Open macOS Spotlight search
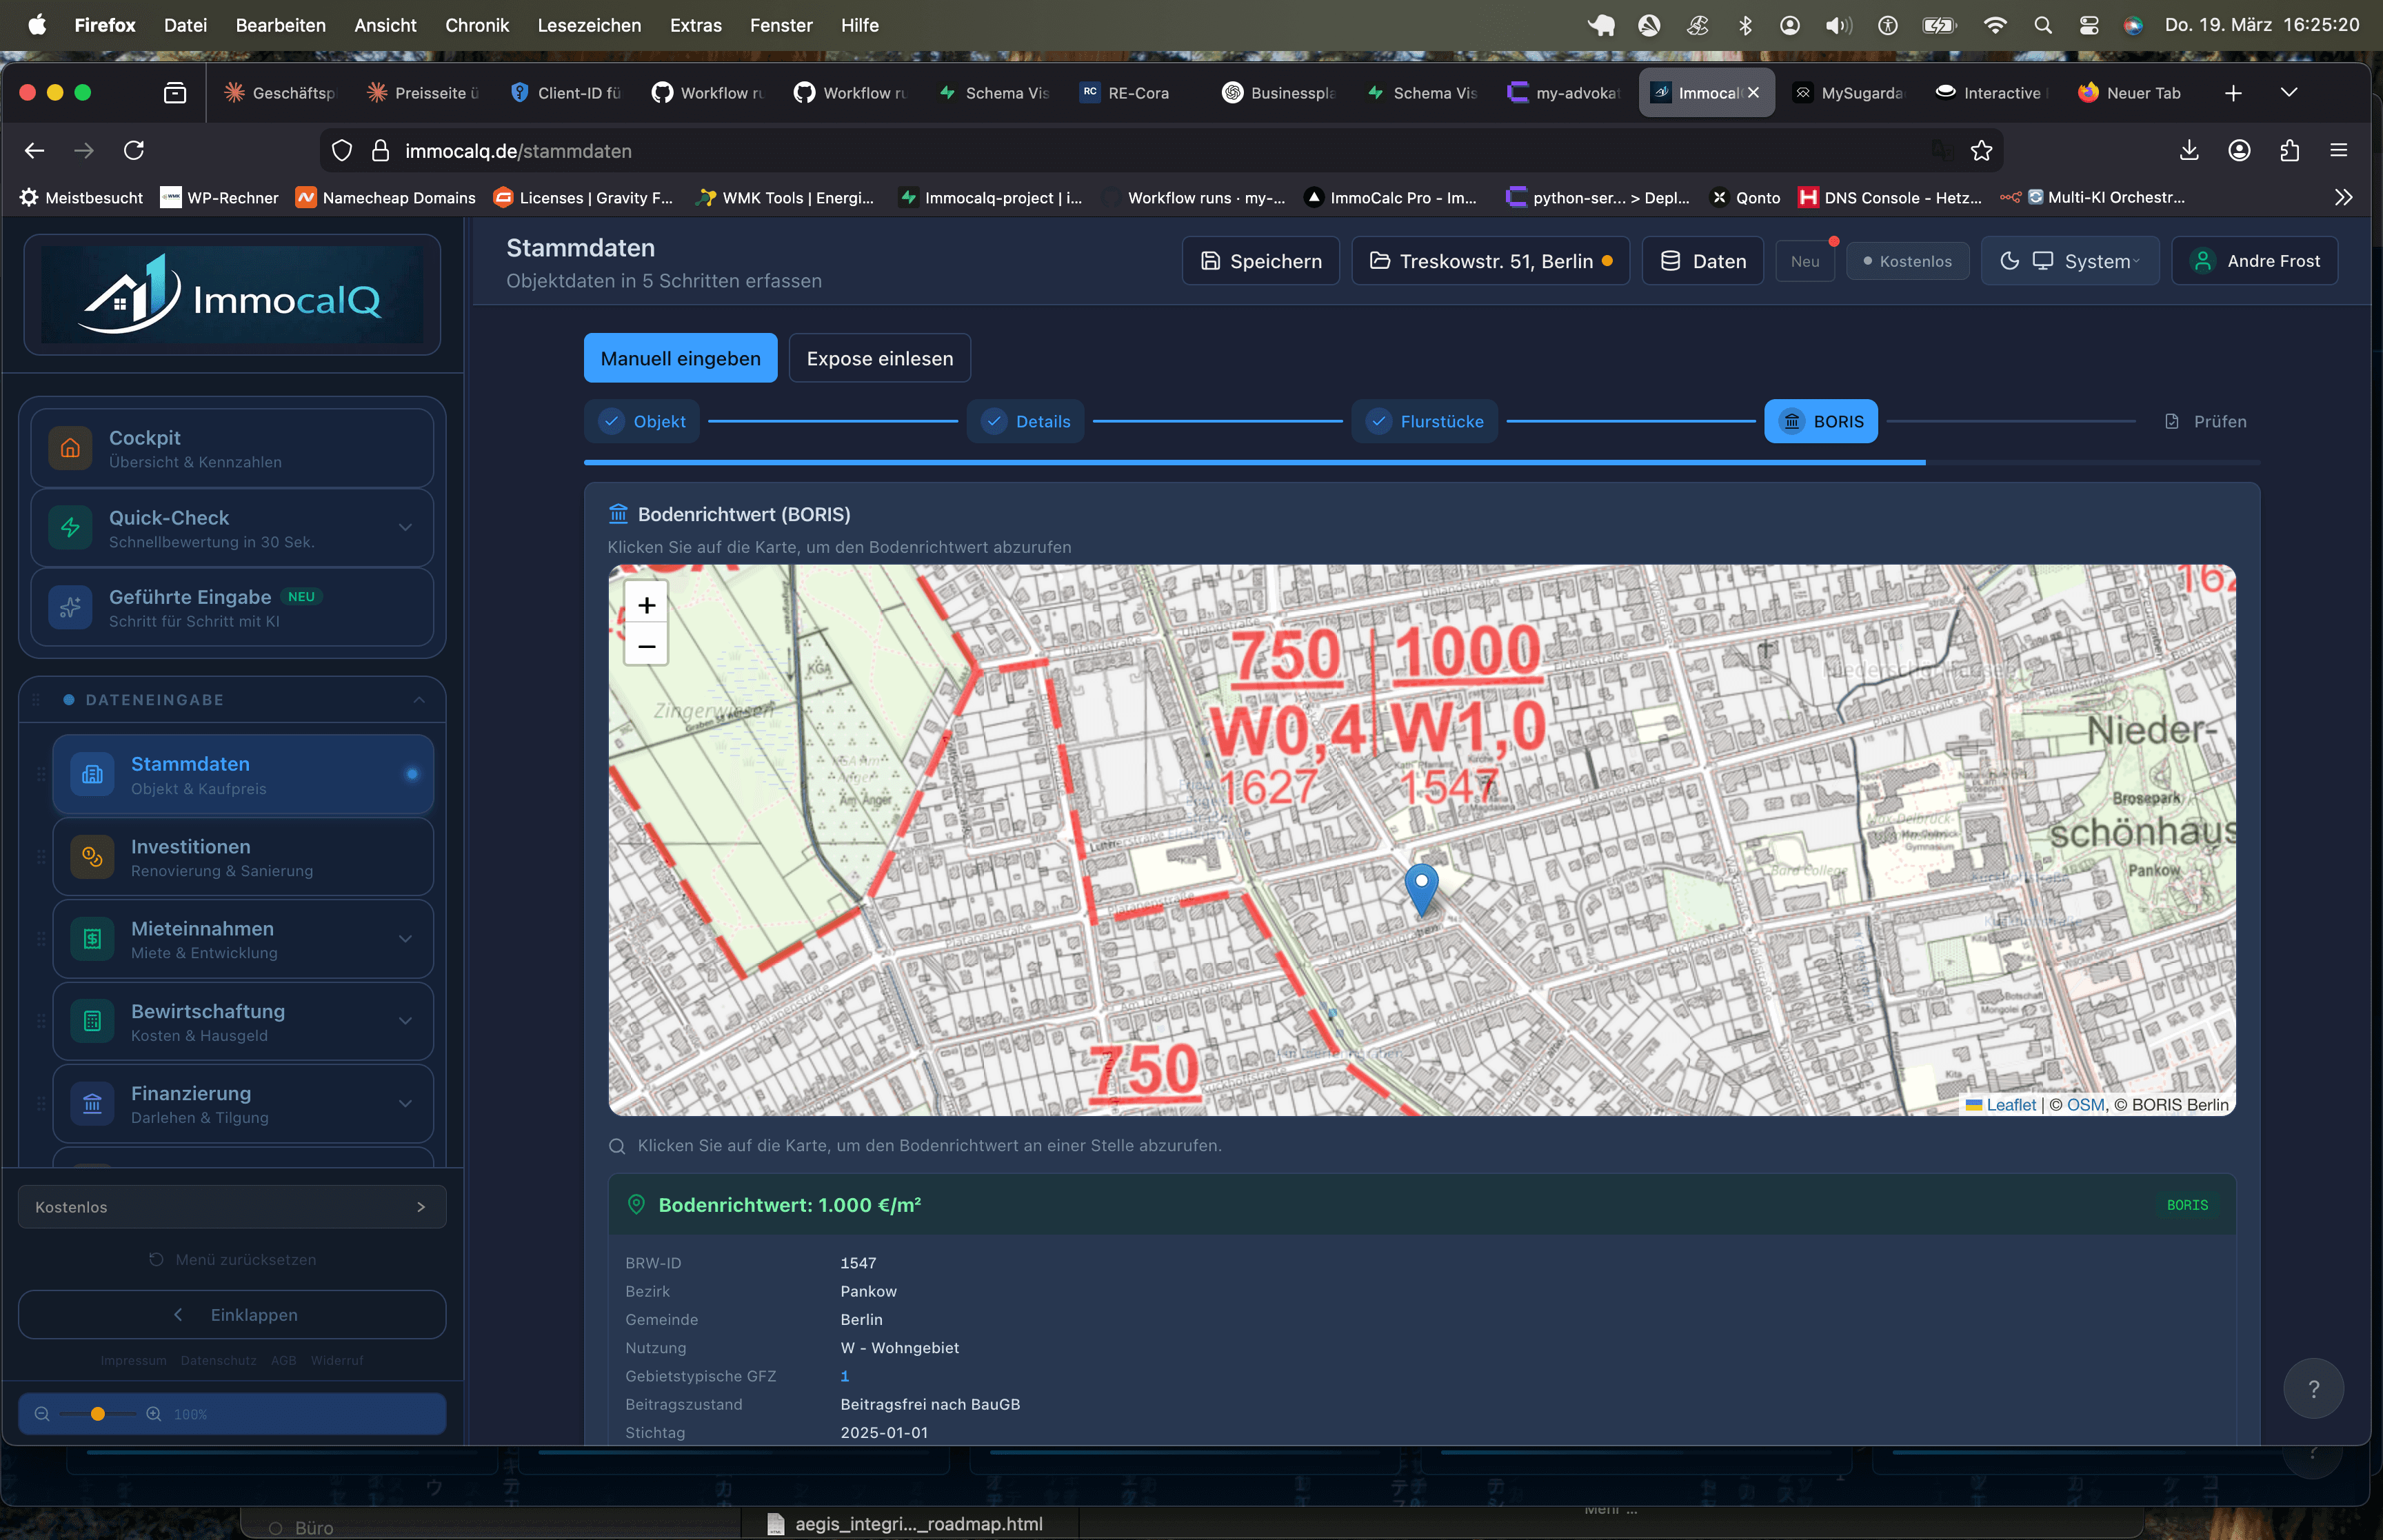Viewport: 2383px width, 1540px height. 2042,25
